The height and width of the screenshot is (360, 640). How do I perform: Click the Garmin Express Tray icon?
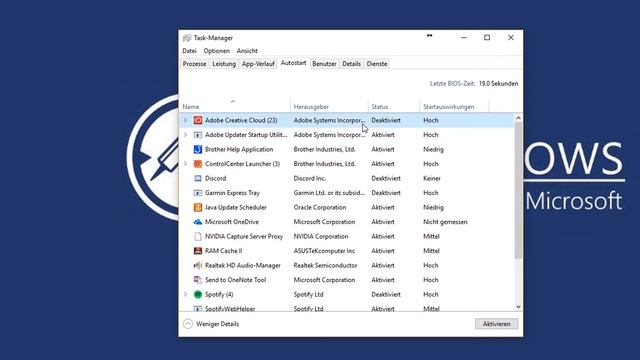click(198, 193)
